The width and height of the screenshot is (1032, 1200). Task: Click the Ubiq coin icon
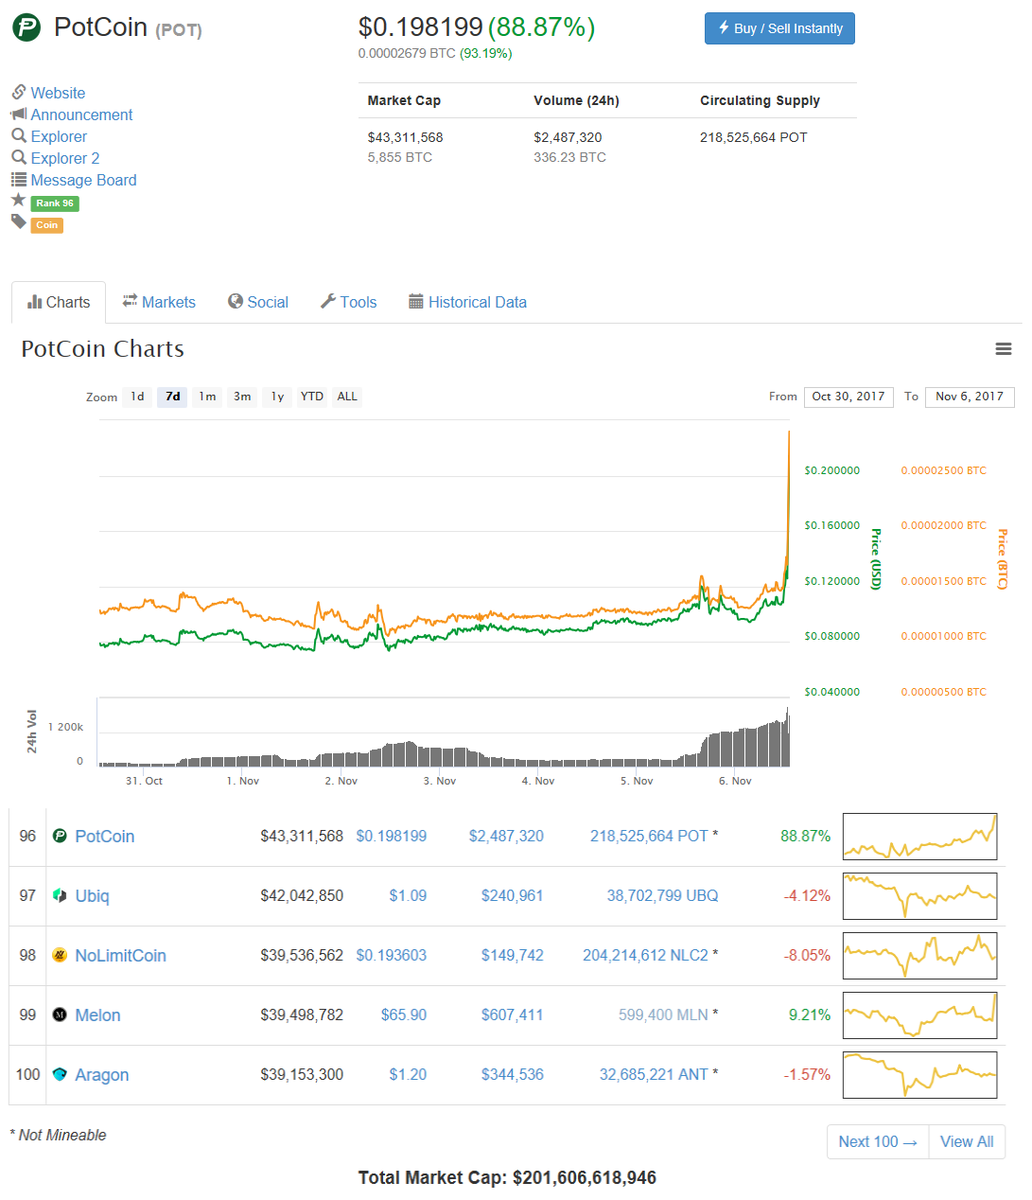click(x=59, y=896)
